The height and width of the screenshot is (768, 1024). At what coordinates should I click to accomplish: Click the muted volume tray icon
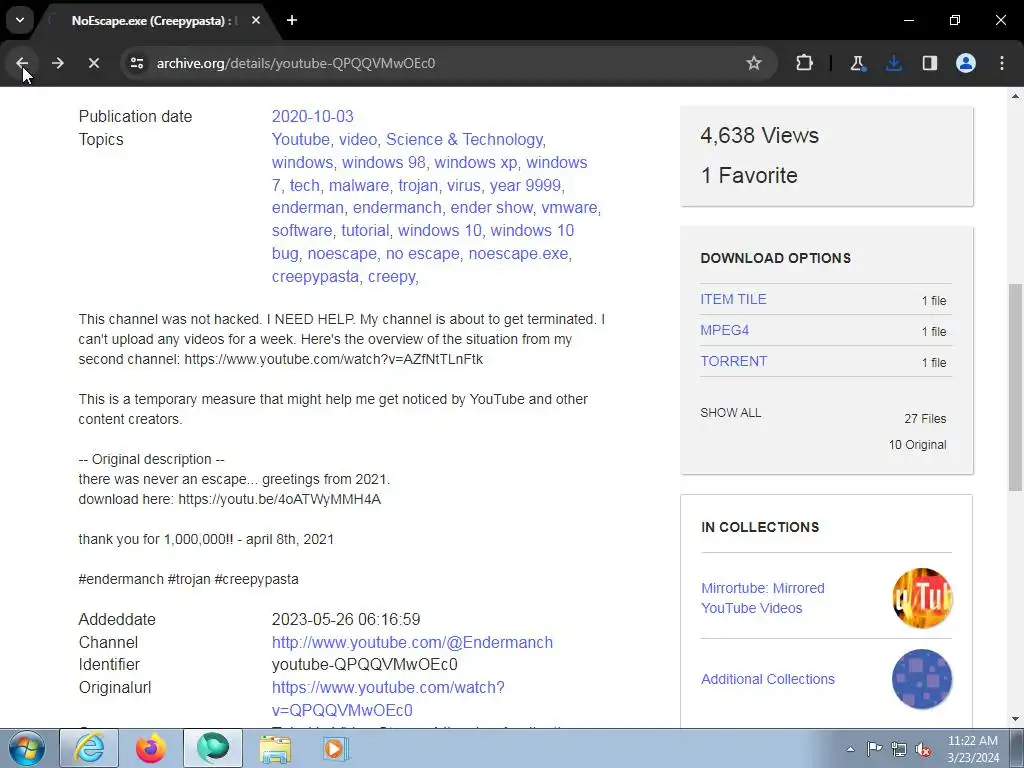(923, 749)
